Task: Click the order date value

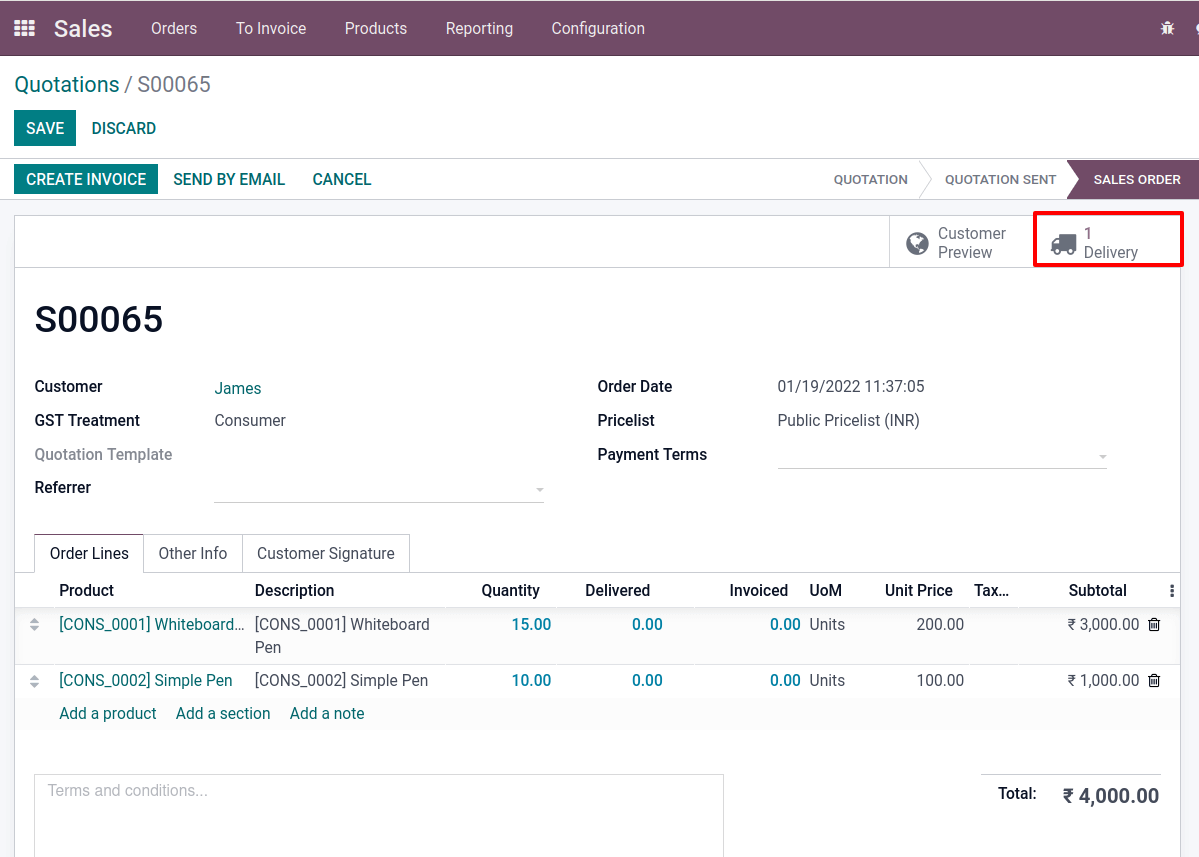Action: tap(850, 387)
